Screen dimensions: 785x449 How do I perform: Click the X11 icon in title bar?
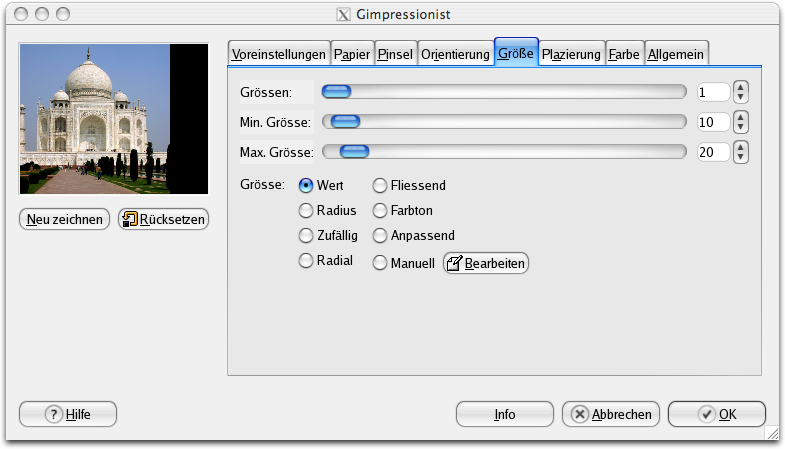pyautogui.click(x=343, y=15)
